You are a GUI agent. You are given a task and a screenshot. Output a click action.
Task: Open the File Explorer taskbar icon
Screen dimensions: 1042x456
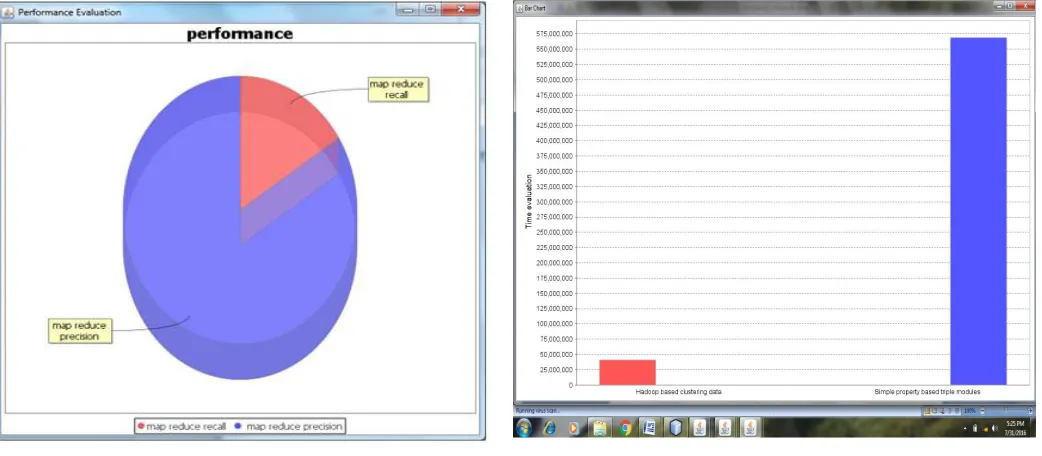(600, 427)
